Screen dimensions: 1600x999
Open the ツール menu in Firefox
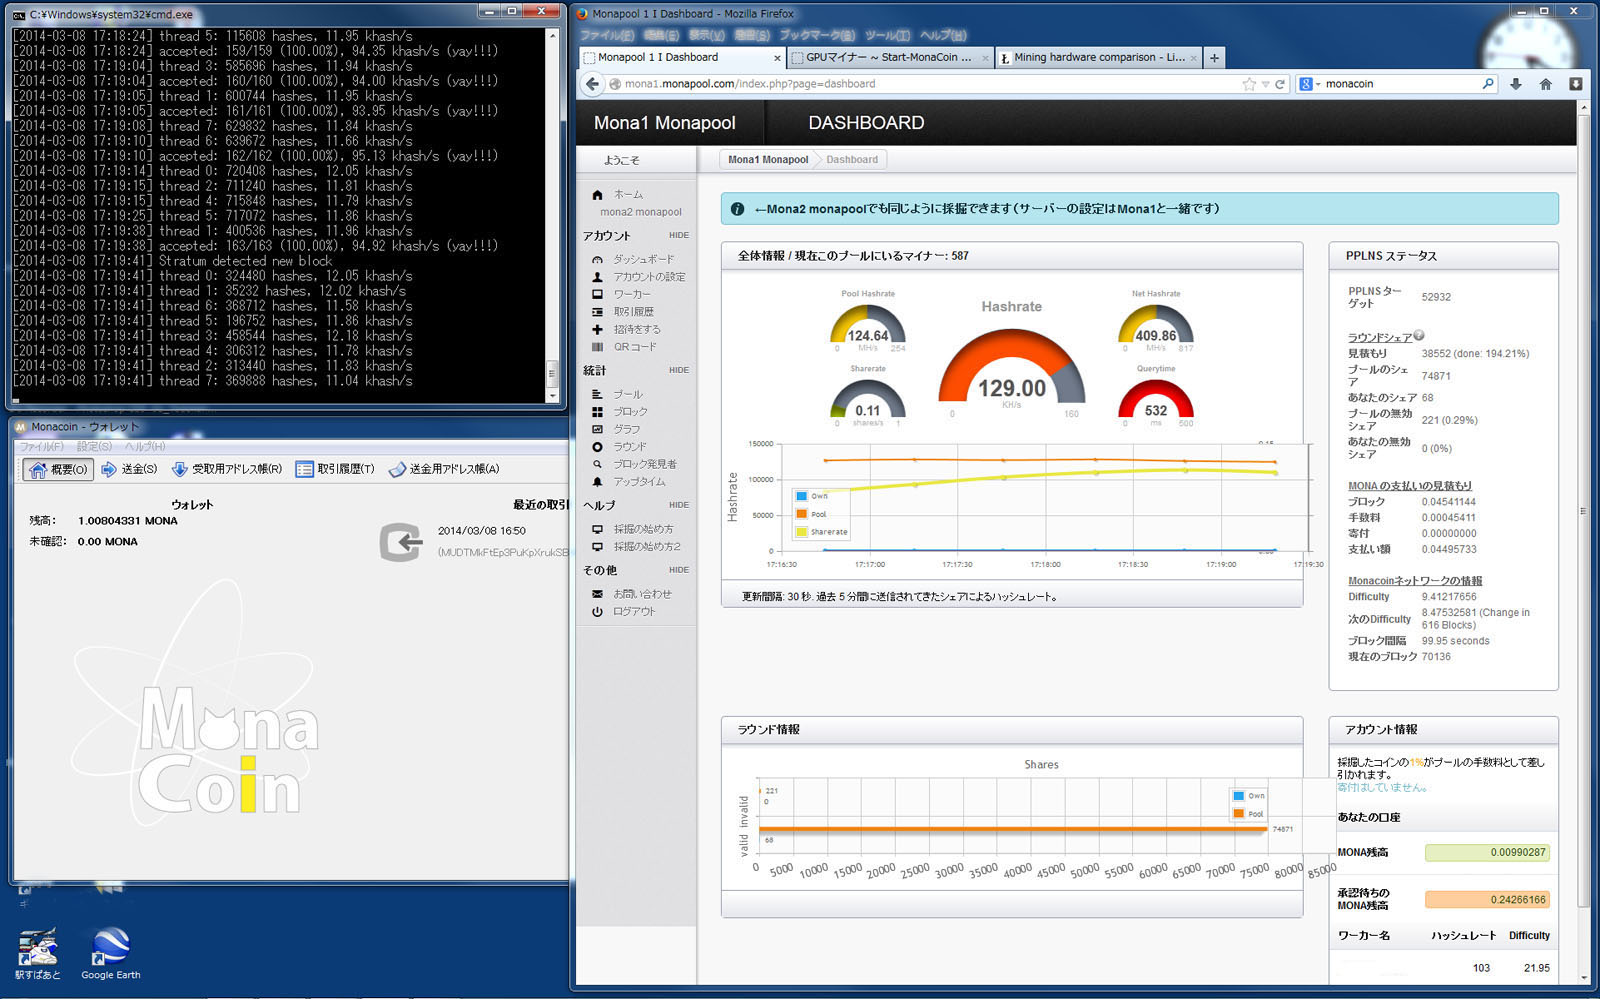[888, 35]
